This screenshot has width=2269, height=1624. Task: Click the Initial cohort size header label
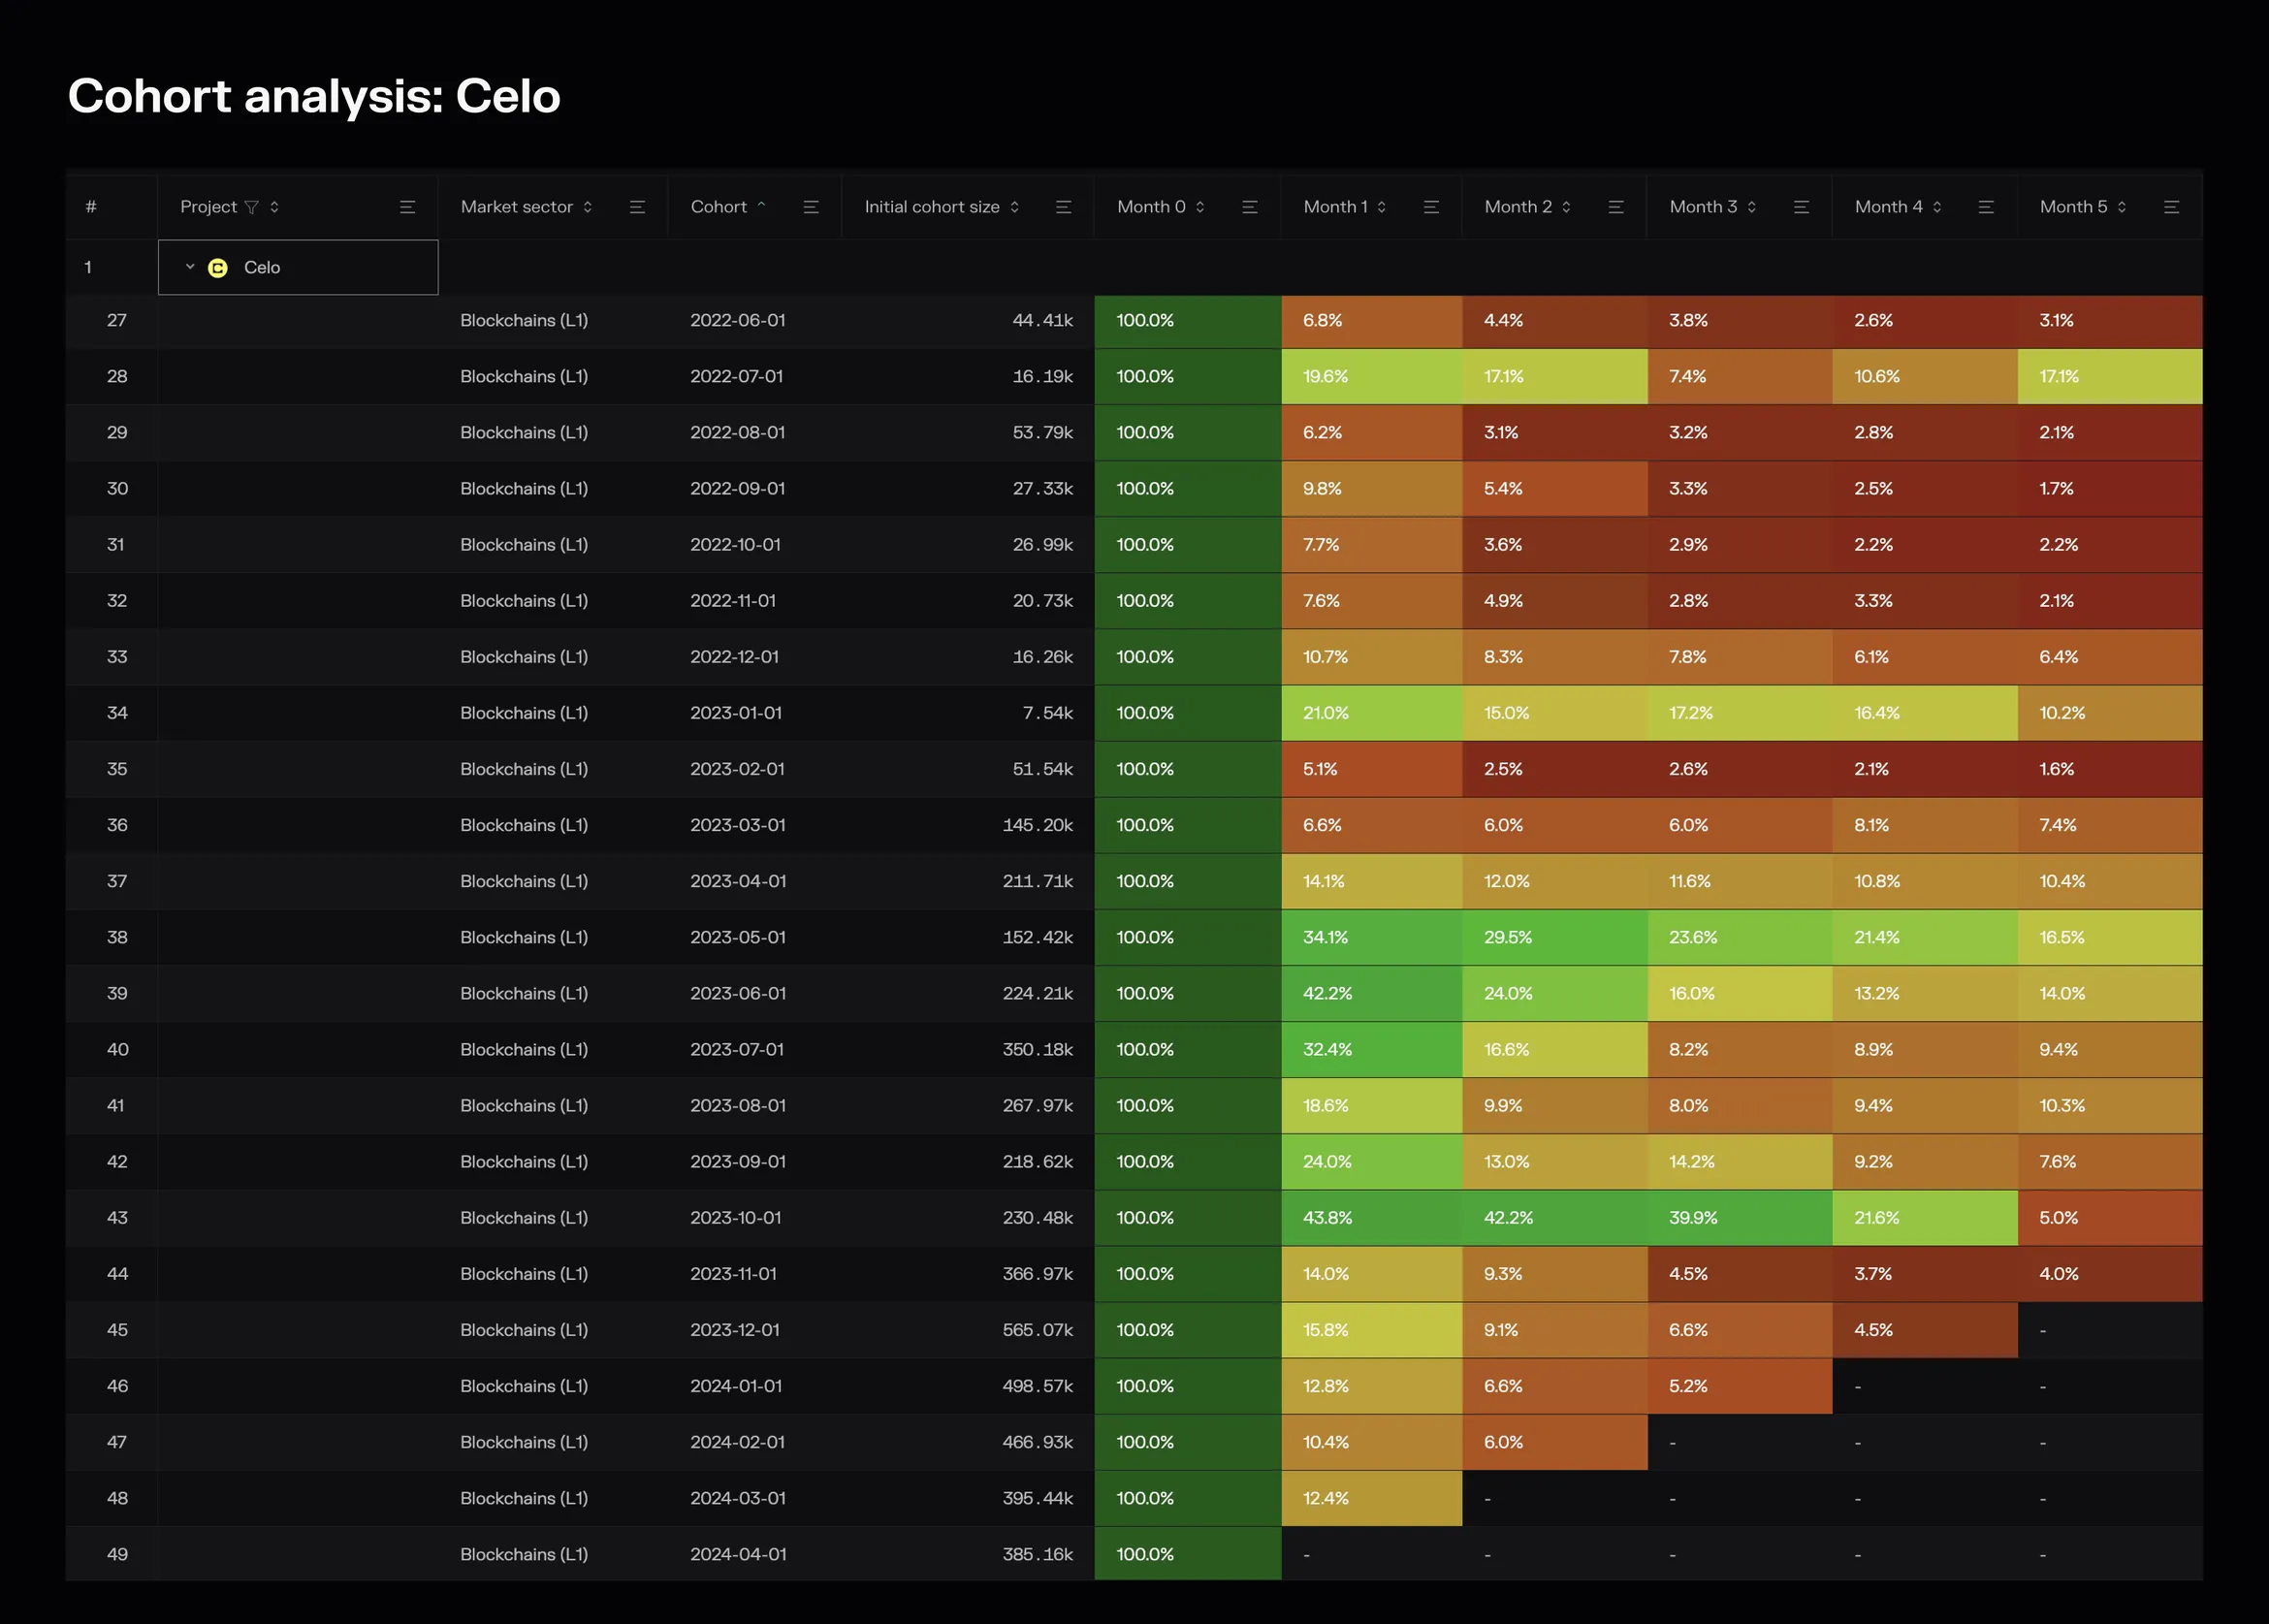pyautogui.click(x=932, y=207)
